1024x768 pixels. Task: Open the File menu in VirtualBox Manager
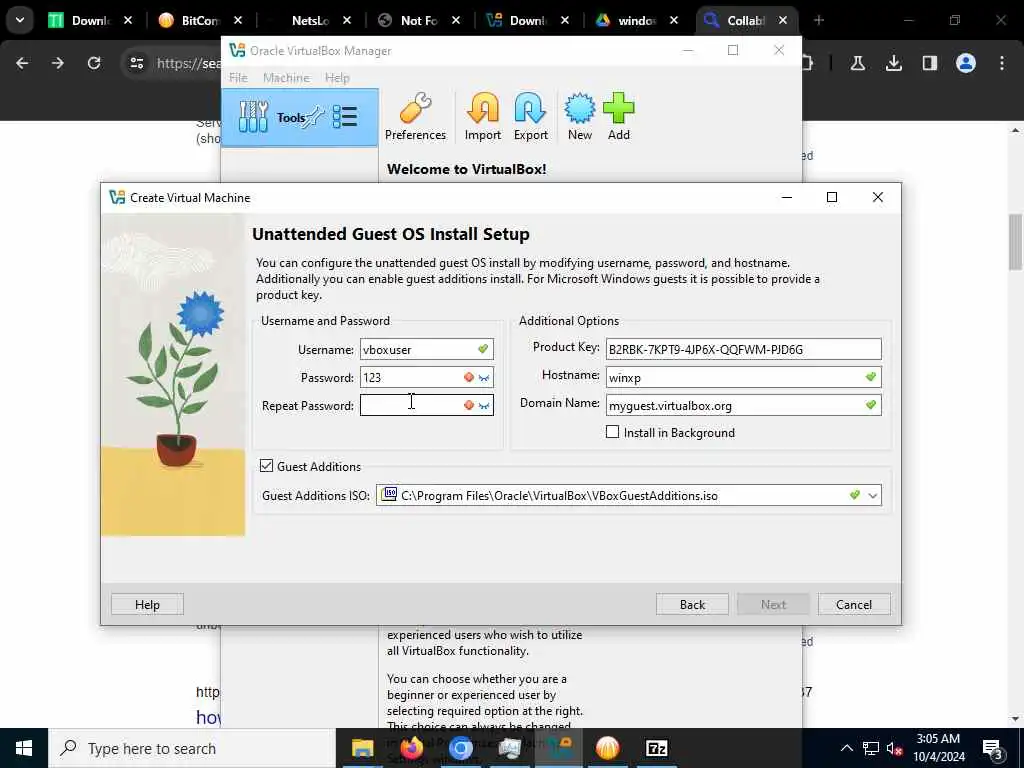click(x=238, y=77)
